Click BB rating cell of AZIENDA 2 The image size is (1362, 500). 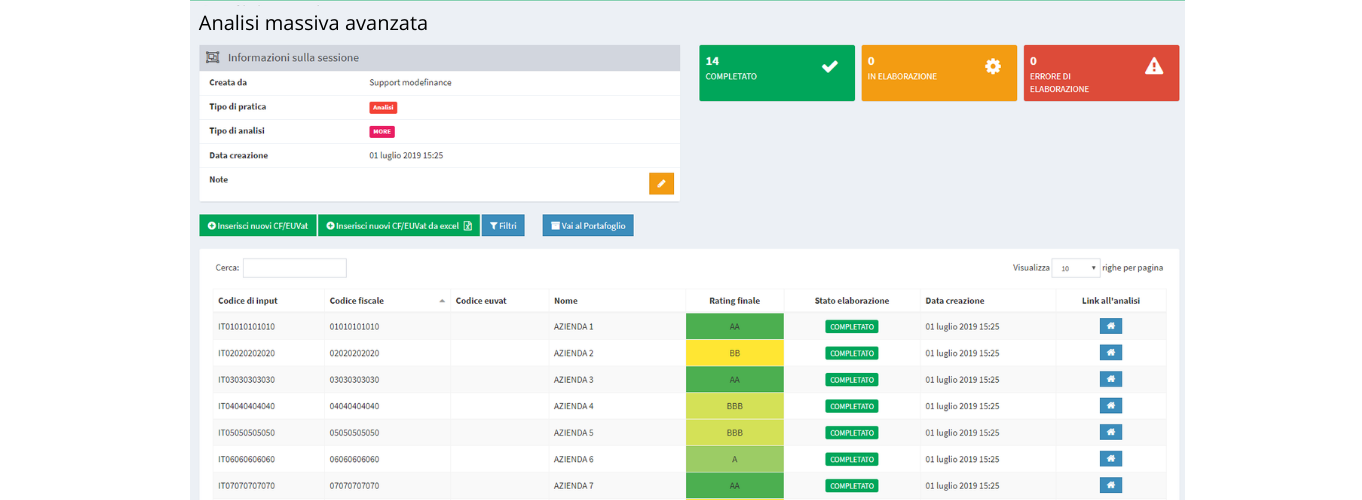pos(735,353)
